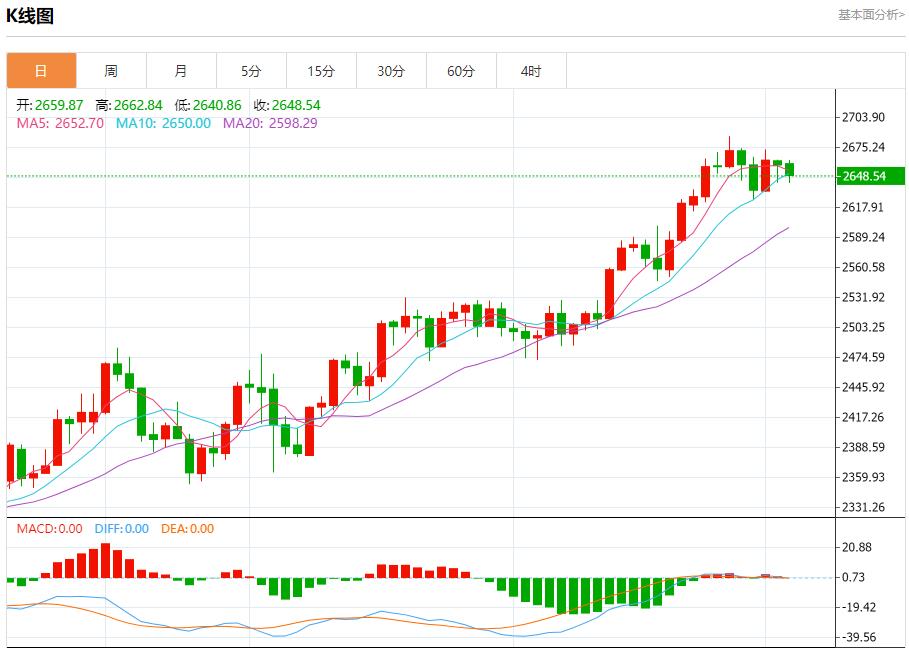Switch to the 月 monthly tab
The height and width of the screenshot is (648, 909).
click(x=181, y=71)
